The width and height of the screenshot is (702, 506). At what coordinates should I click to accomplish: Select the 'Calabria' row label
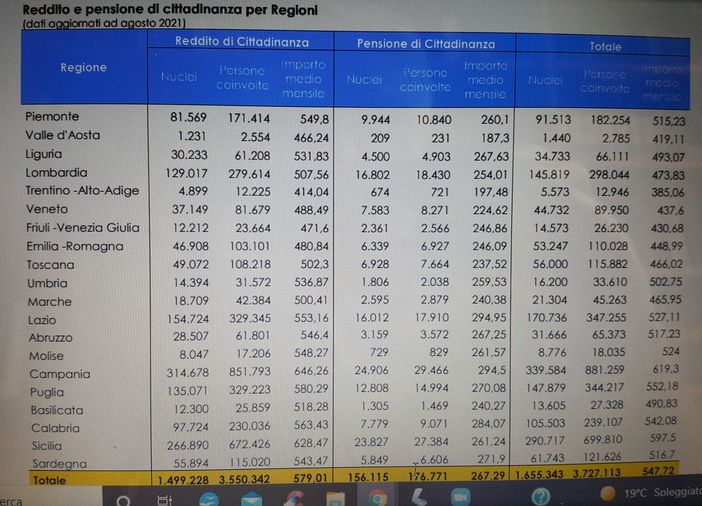[x=56, y=428]
